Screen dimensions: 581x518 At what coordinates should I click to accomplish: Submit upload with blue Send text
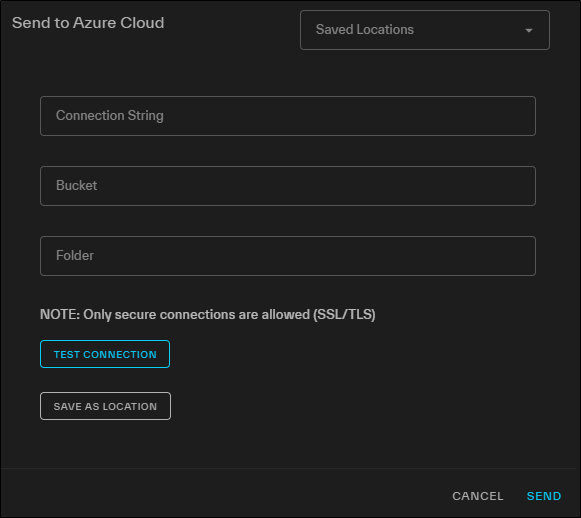(544, 496)
